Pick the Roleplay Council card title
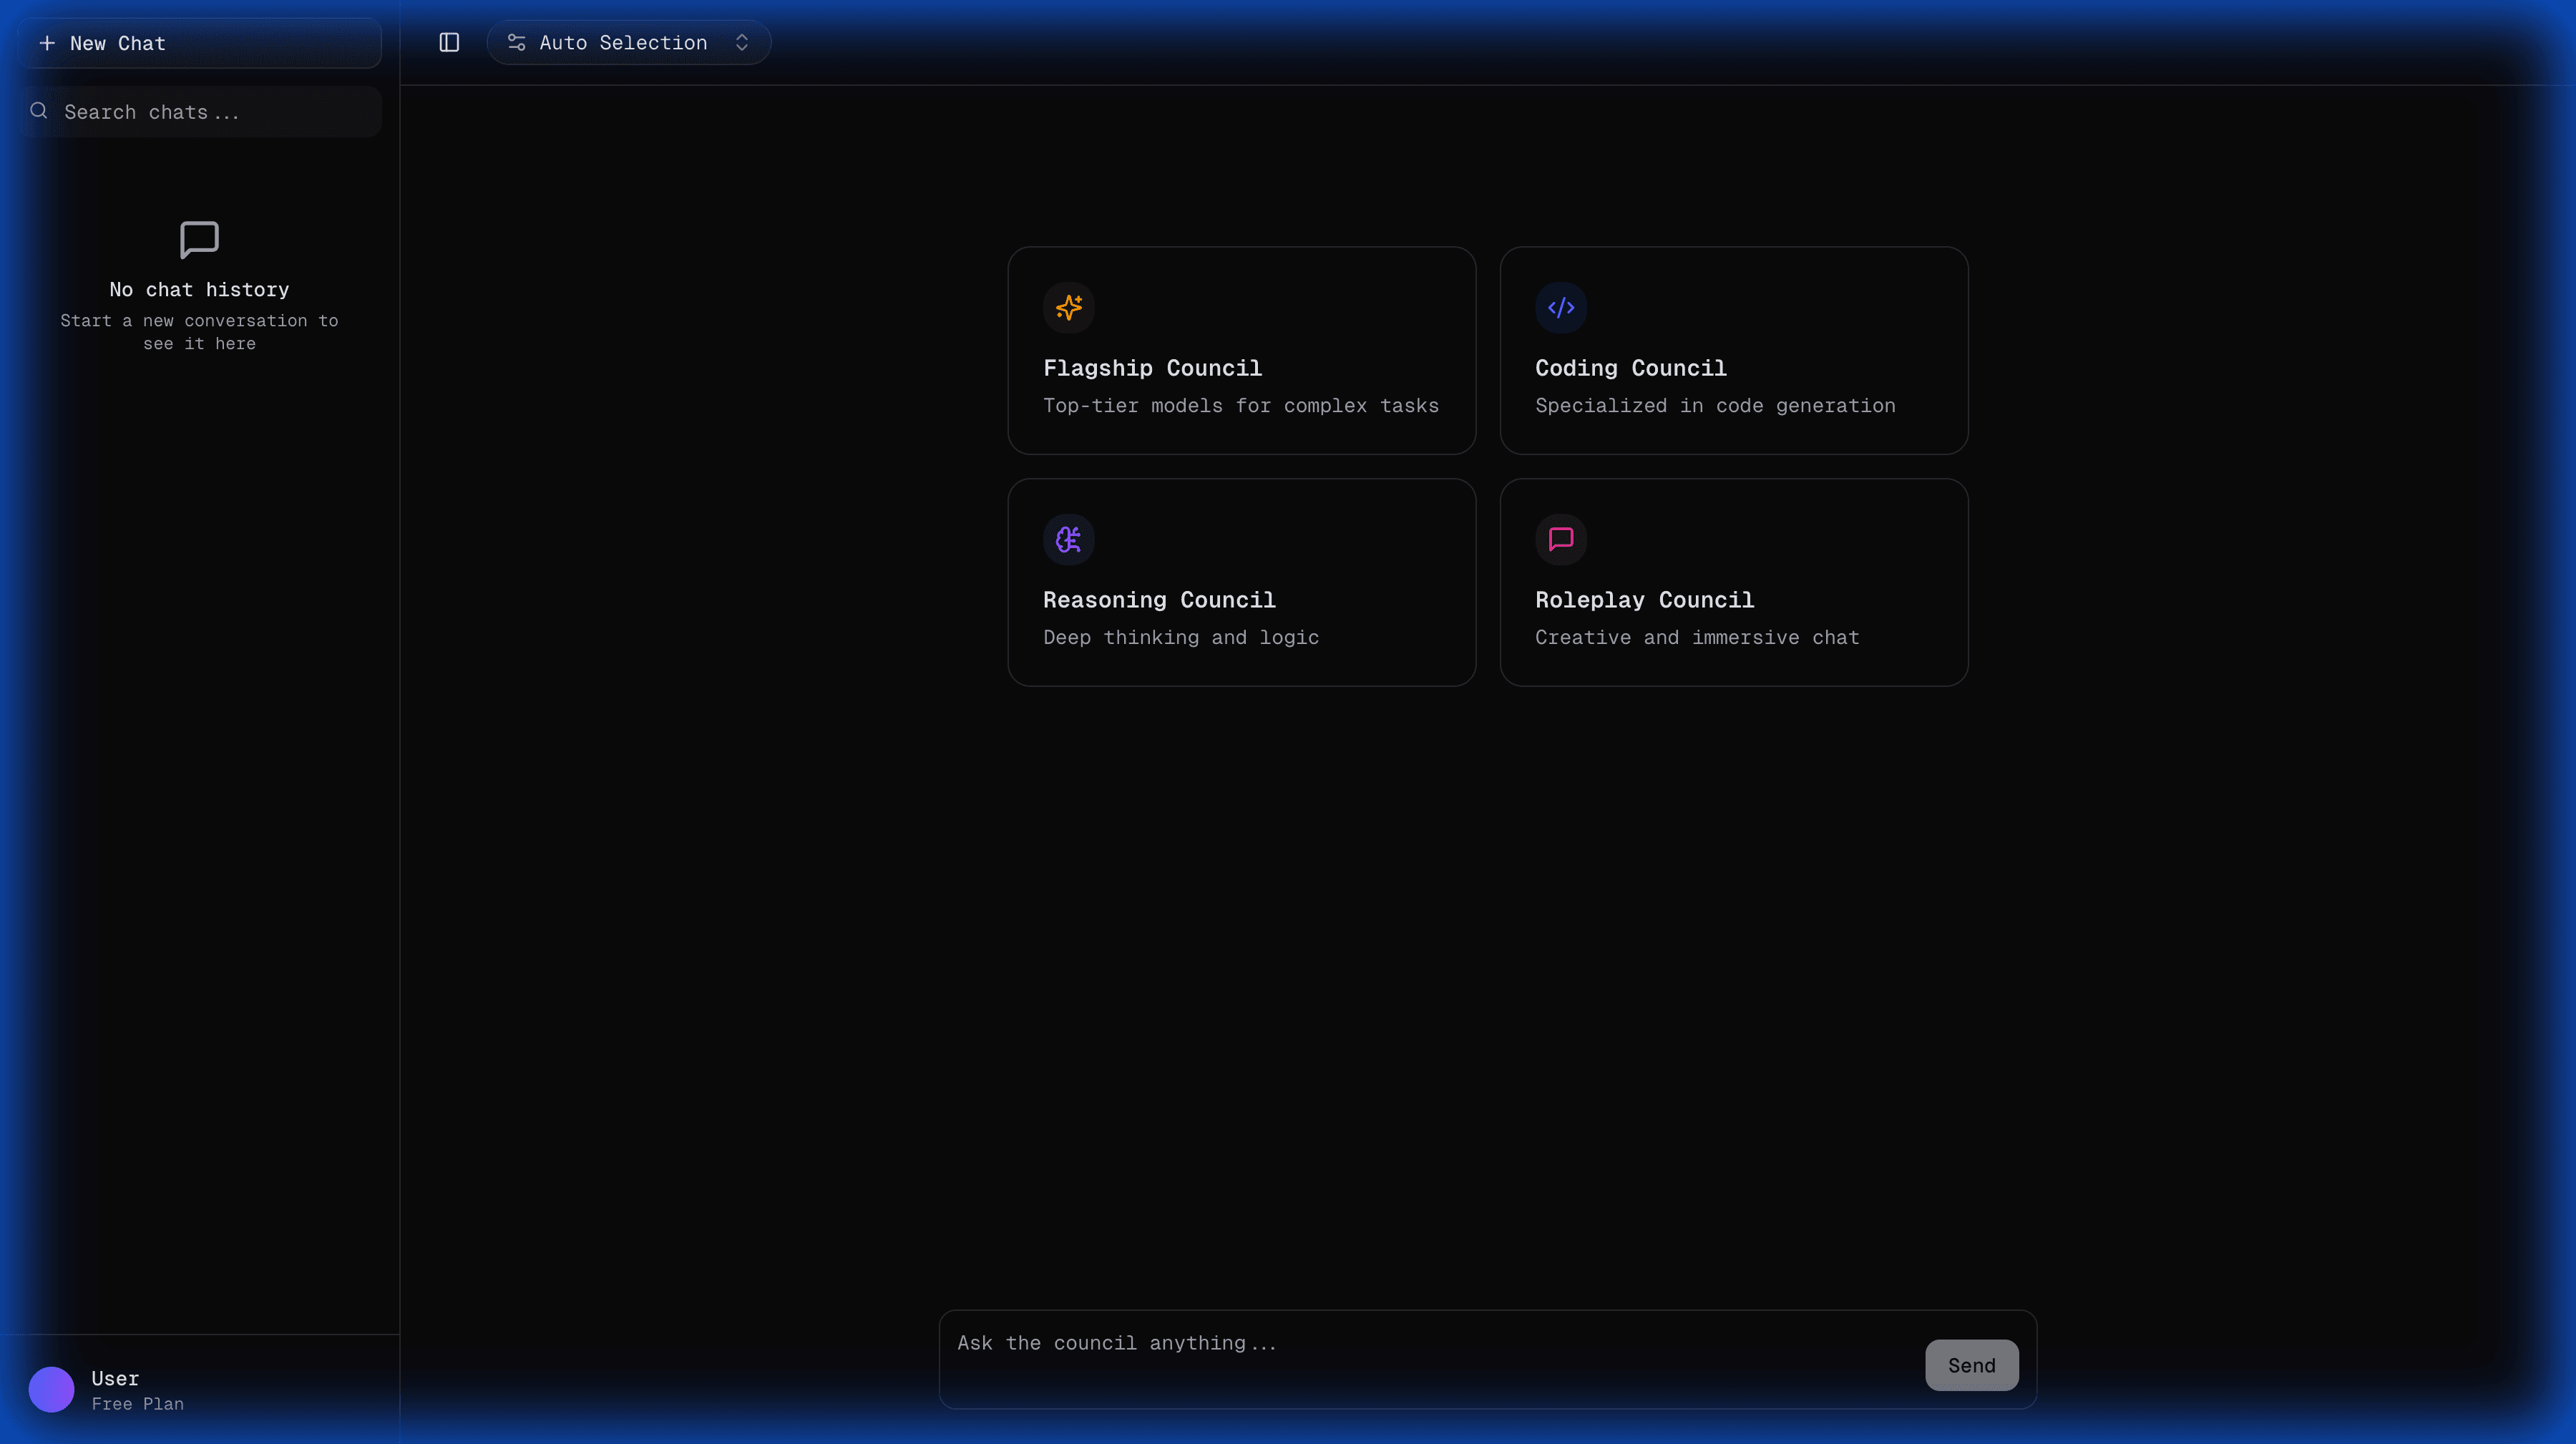This screenshot has height=1444, width=2576. tap(1644, 600)
